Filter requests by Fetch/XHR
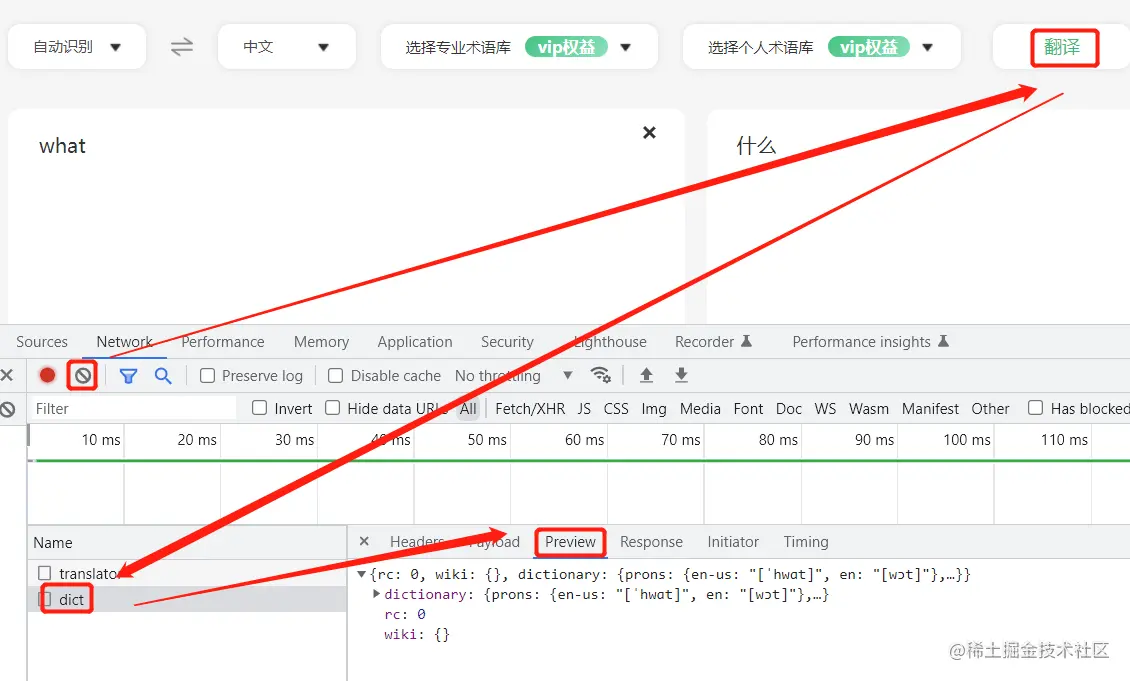The image size is (1130, 681). [530, 409]
